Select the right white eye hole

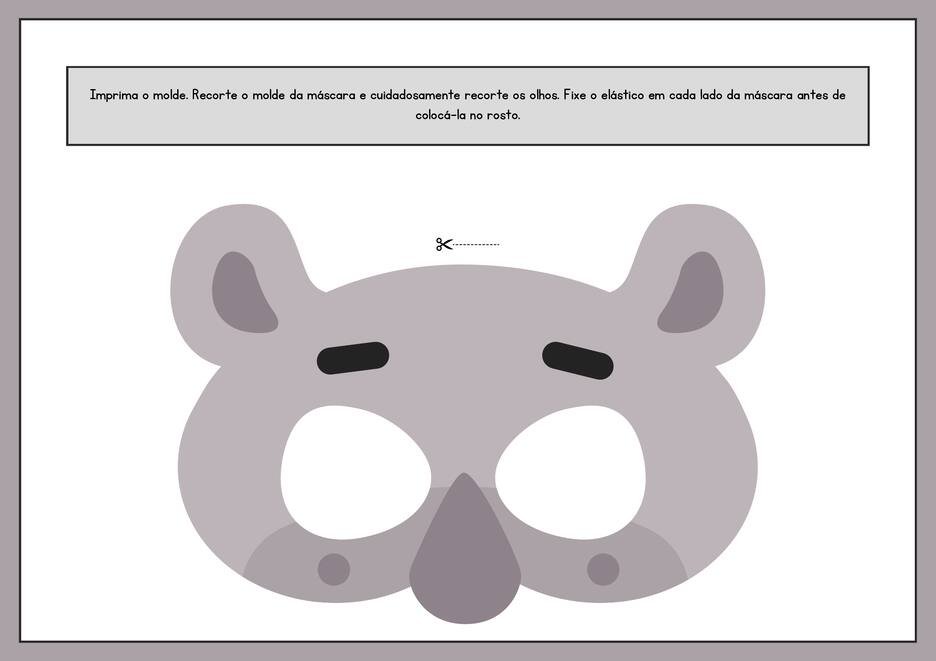pyautogui.click(x=570, y=462)
